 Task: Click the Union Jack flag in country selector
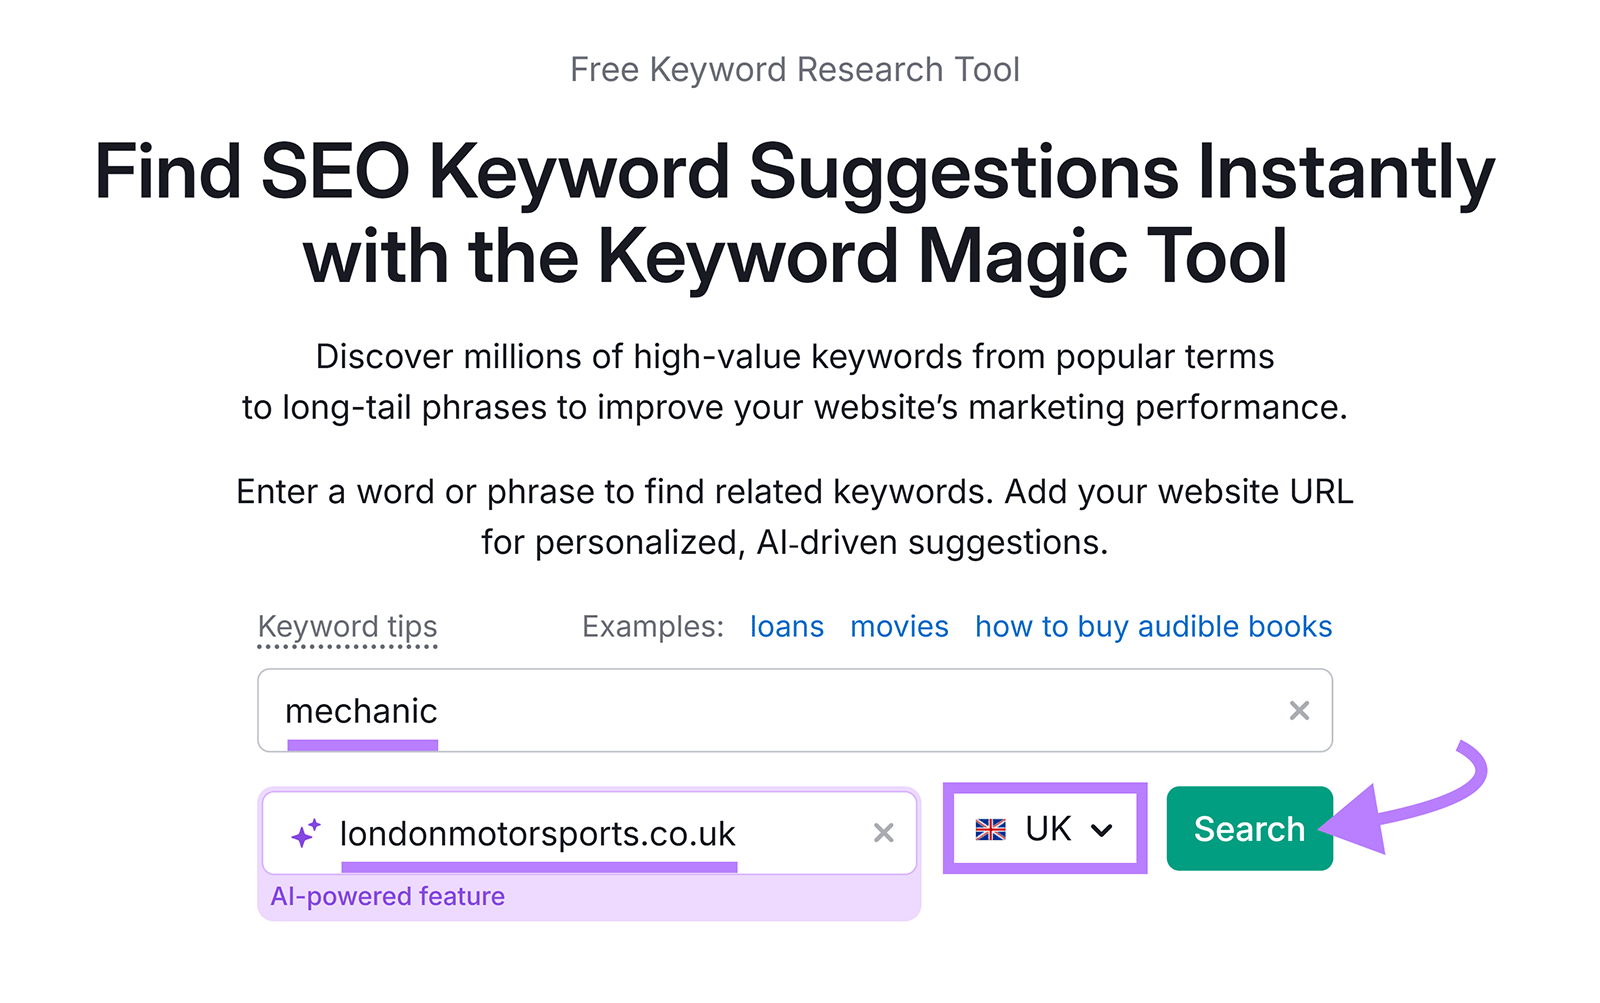click(x=991, y=828)
